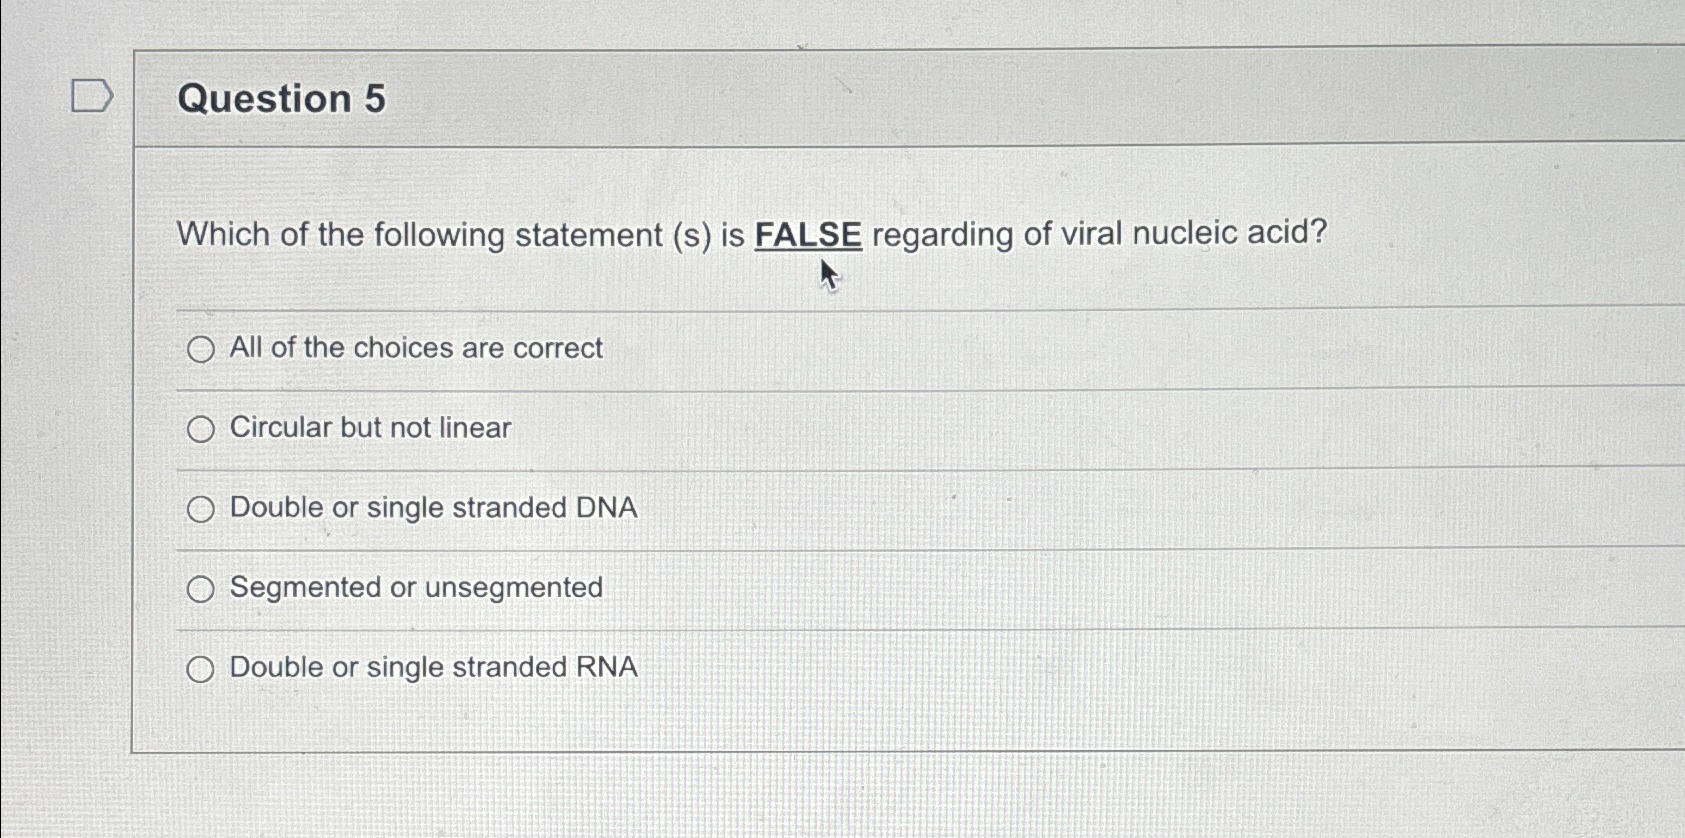Click the 'All of the choices are correct' option text
This screenshot has width=1685, height=838.
click(415, 348)
